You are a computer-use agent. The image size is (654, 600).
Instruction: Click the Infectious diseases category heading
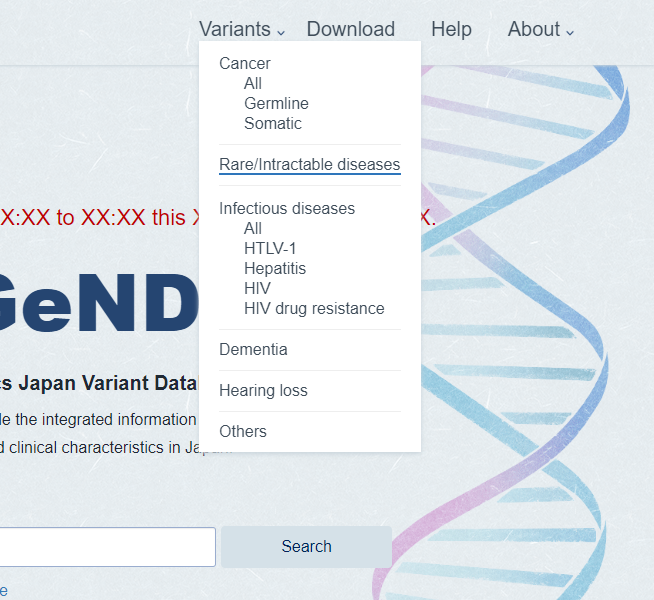[287, 209]
